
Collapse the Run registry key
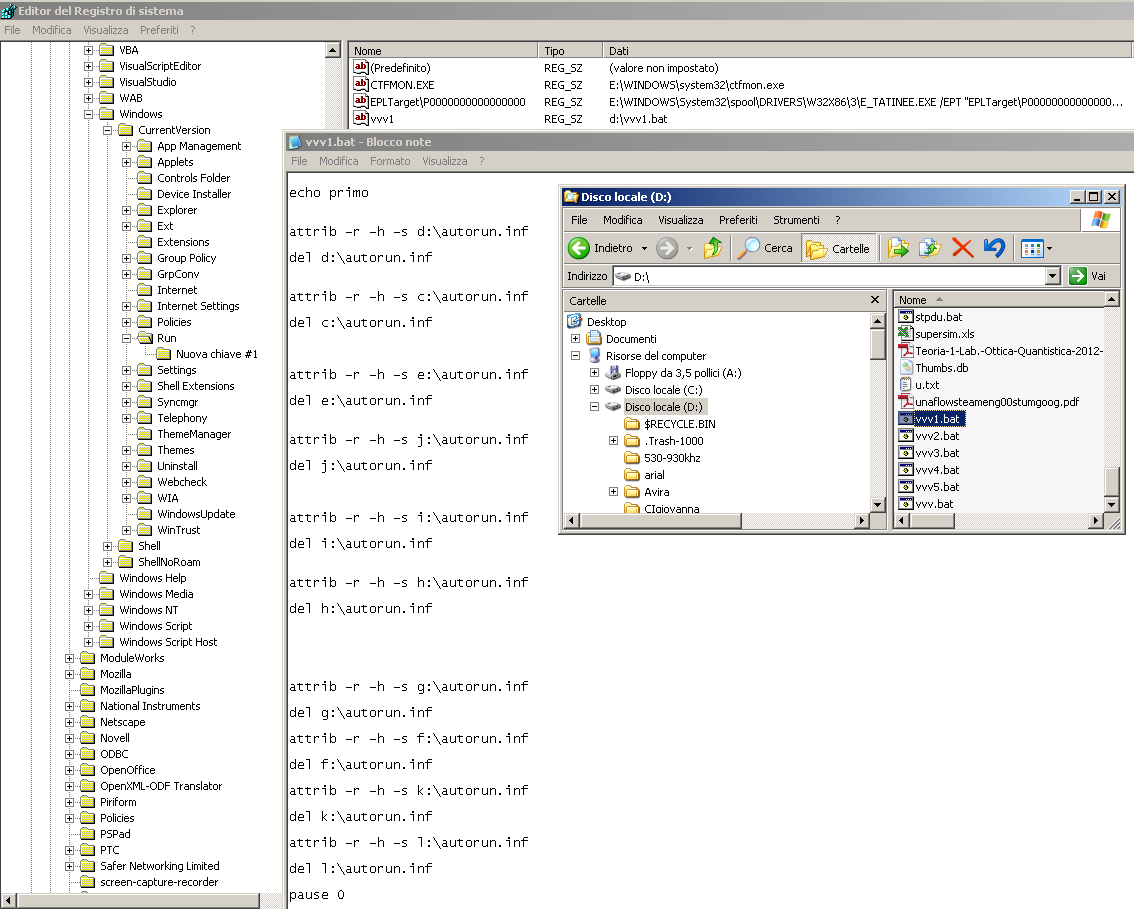(x=127, y=338)
